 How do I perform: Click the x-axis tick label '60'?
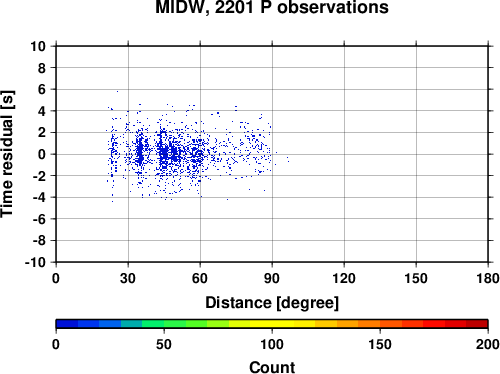pos(200,278)
